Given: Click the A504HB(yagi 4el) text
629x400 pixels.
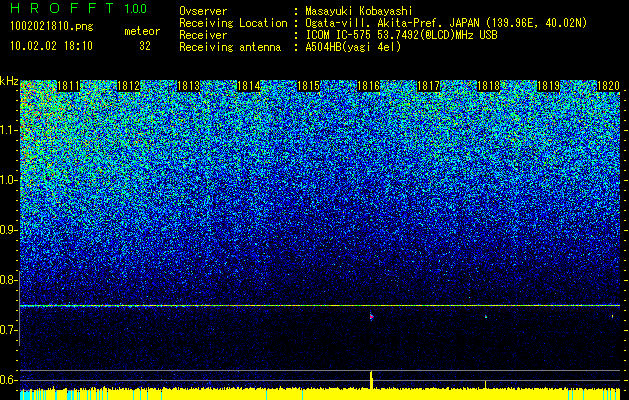Looking at the screenshot, I should (x=353, y=47).
